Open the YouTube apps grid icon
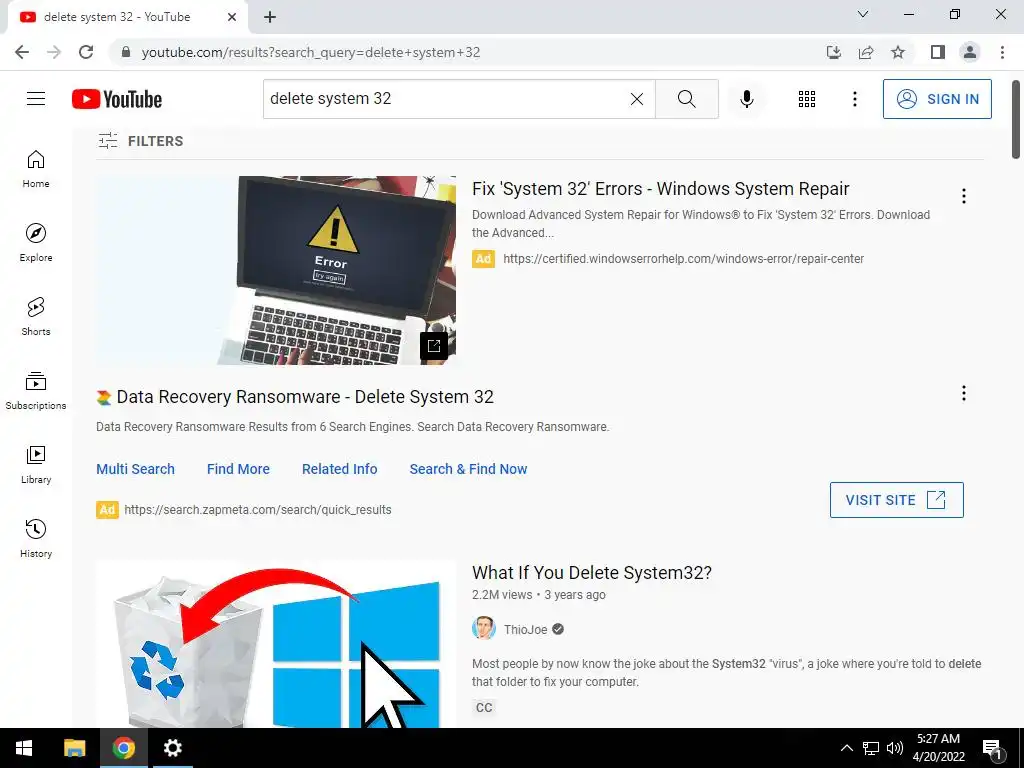The width and height of the screenshot is (1024, 768). tap(807, 99)
